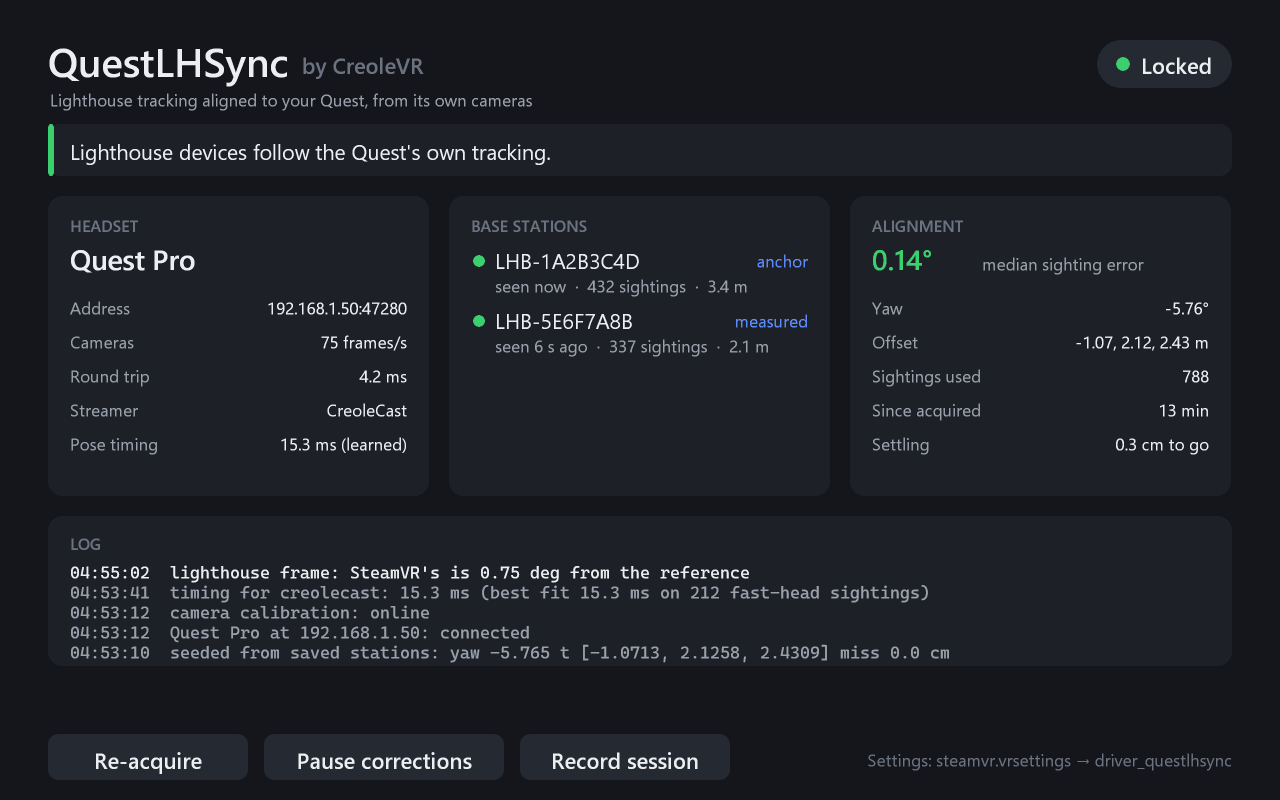Select the camera calibration: online log line
Screen dimensions: 1280x800
(250, 613)
